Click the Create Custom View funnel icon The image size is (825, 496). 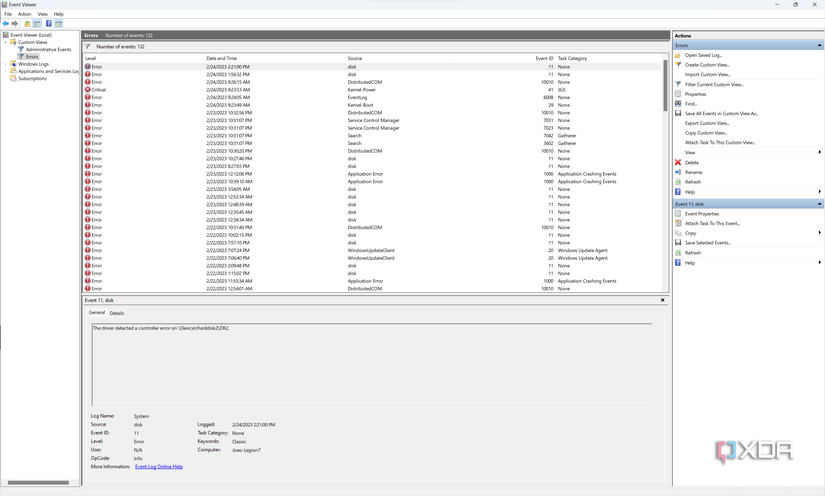(678, 65)
